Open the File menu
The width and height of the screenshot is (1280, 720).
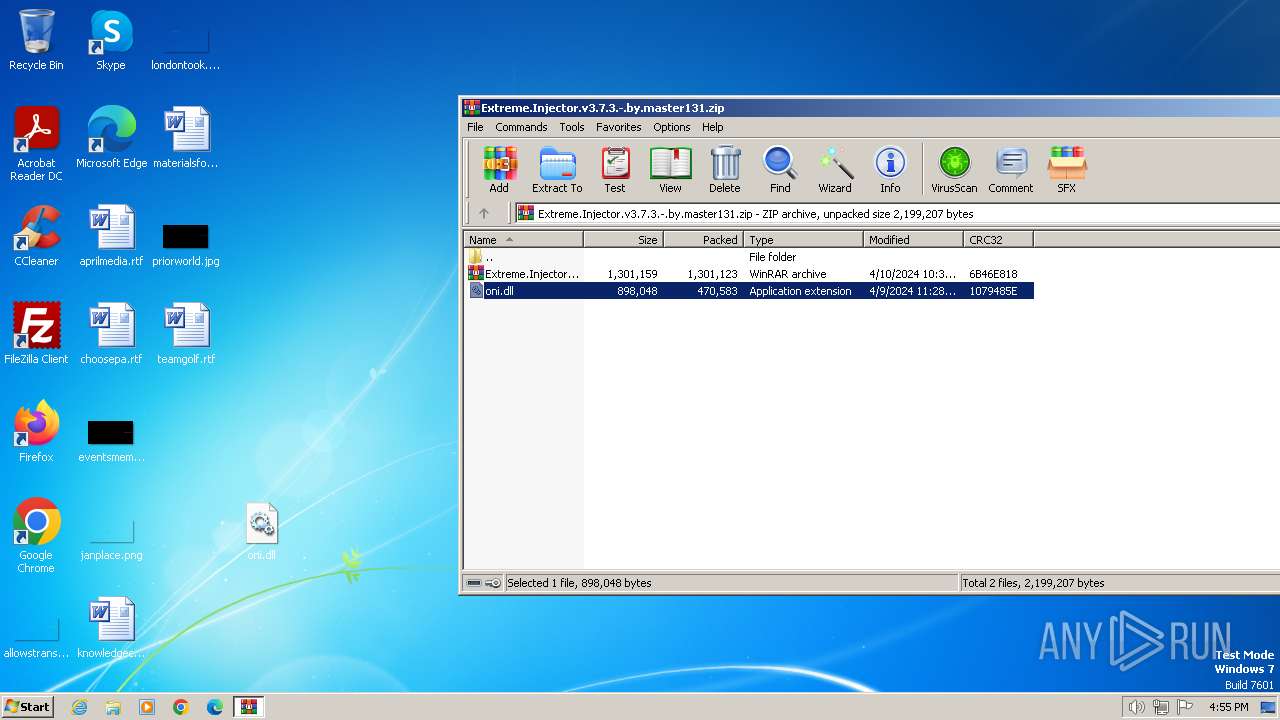point(475,127)
